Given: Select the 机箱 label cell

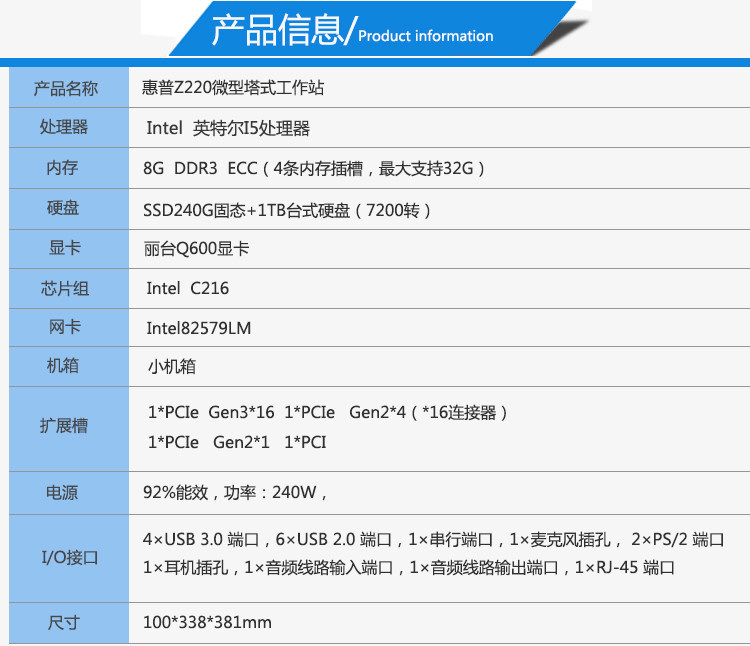Looking at the screenshot, I should [69, 366].
